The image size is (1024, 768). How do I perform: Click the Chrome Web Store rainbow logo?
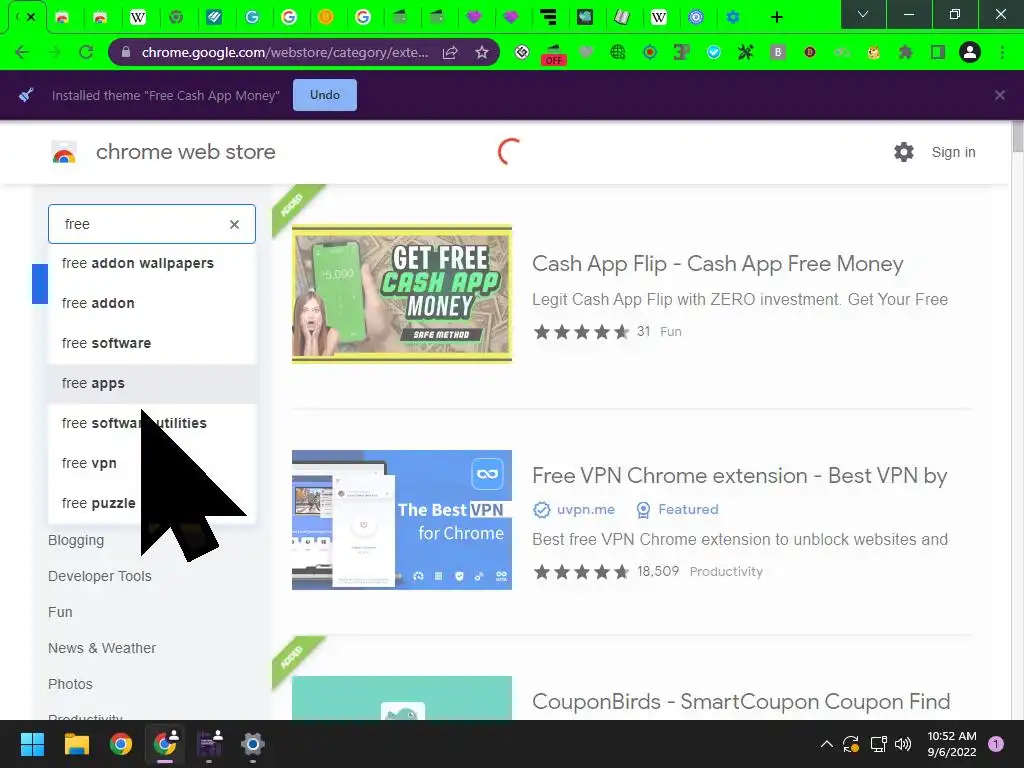[x=64, y=152]
